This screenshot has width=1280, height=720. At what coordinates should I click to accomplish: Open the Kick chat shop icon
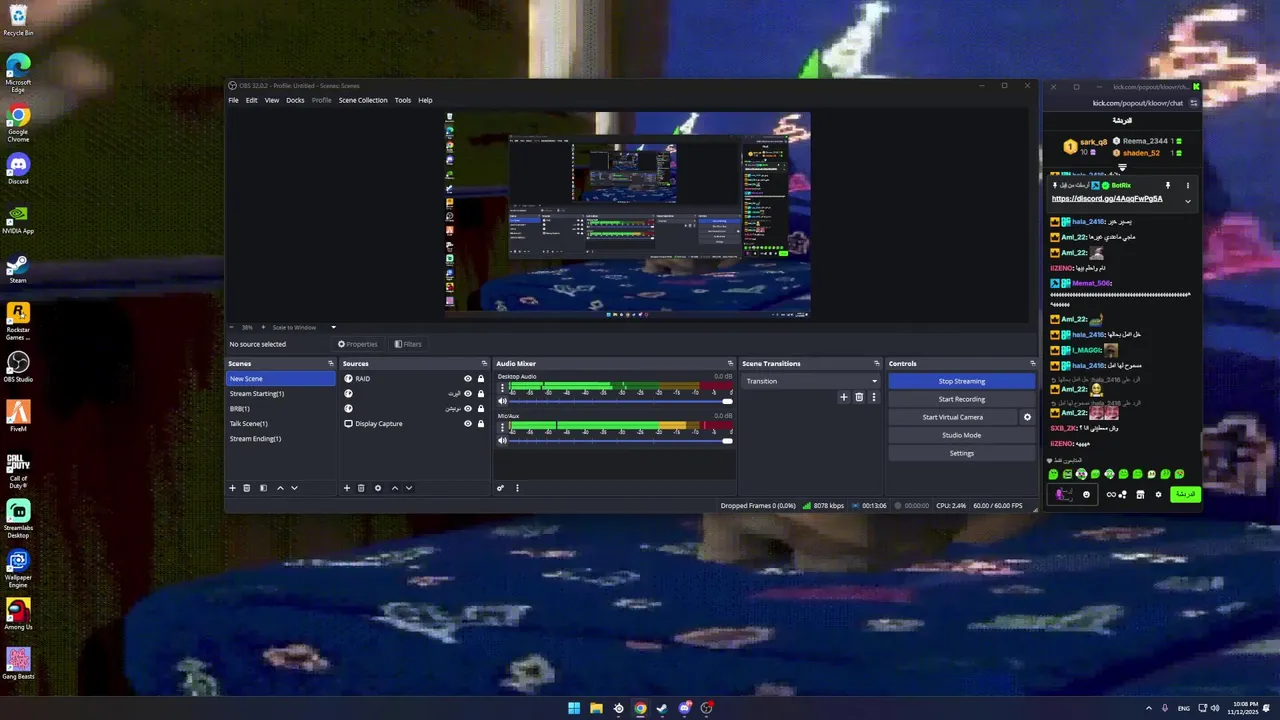1140,495
